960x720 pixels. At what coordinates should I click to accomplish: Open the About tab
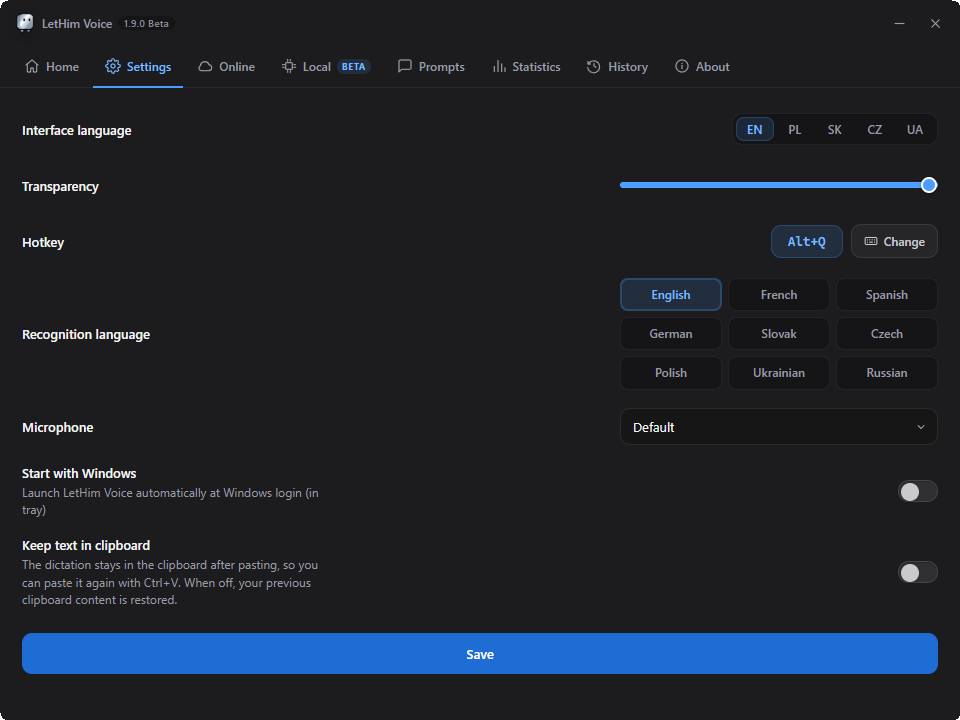coord(702,66)
